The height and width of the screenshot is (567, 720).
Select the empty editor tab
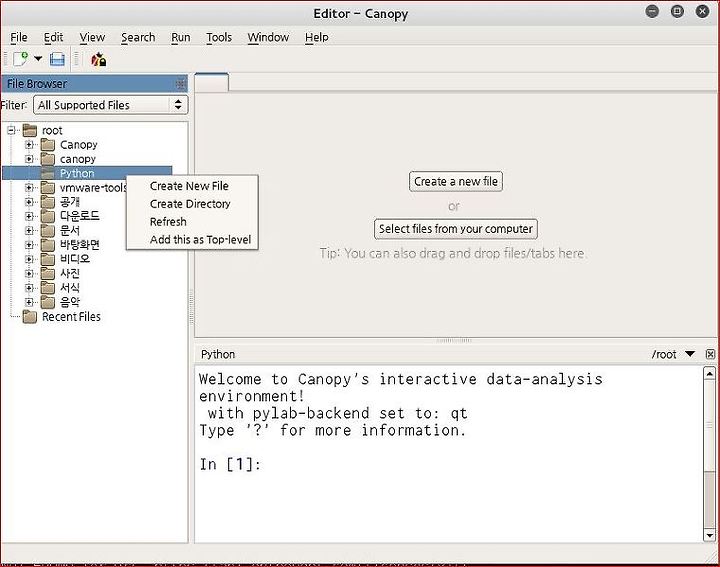[212, 83]
